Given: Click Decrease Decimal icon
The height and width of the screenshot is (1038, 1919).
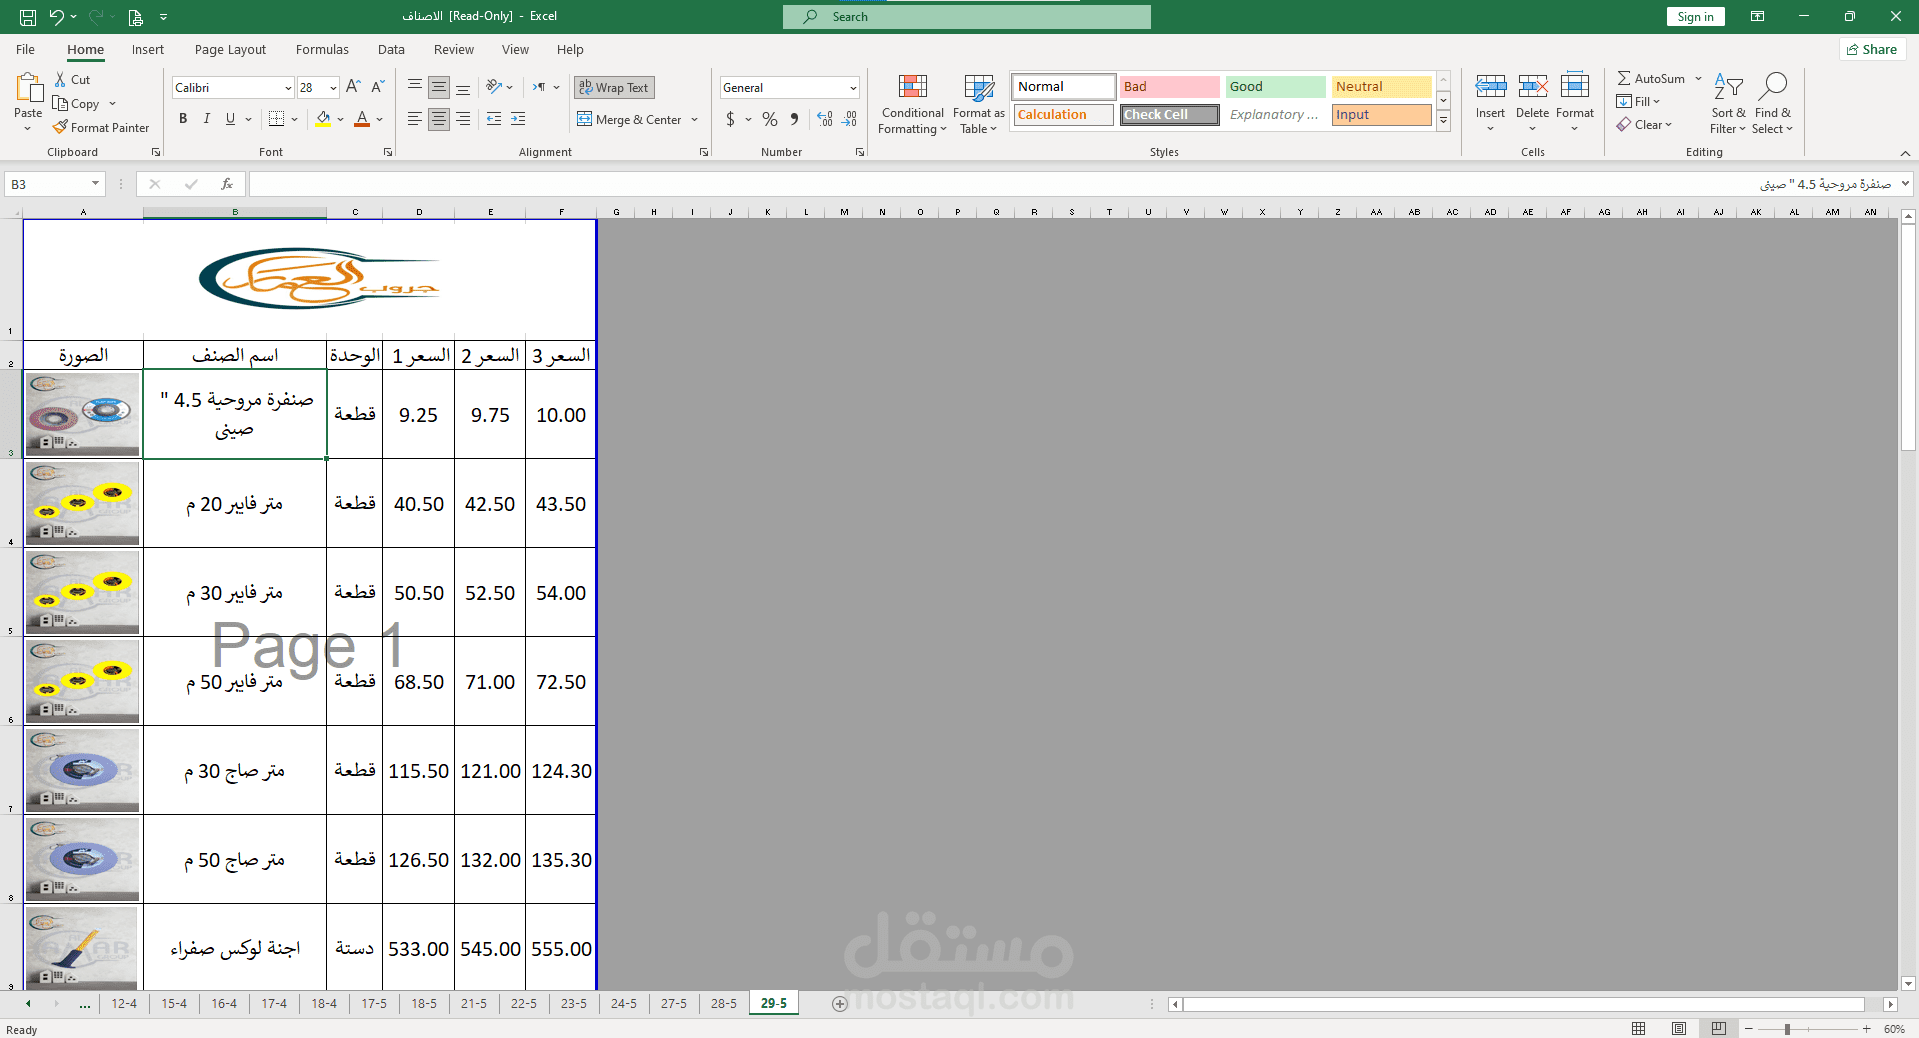Looking at the screenshot, I should pyautogui.click(x=849, y=119).
